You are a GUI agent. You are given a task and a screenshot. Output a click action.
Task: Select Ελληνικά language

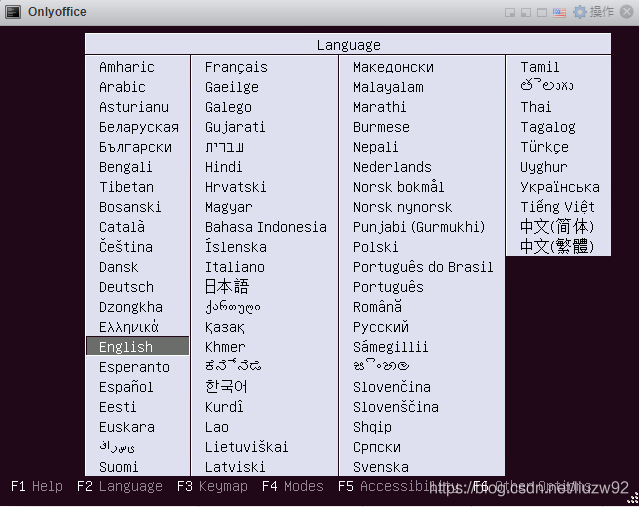click(129, 327)
